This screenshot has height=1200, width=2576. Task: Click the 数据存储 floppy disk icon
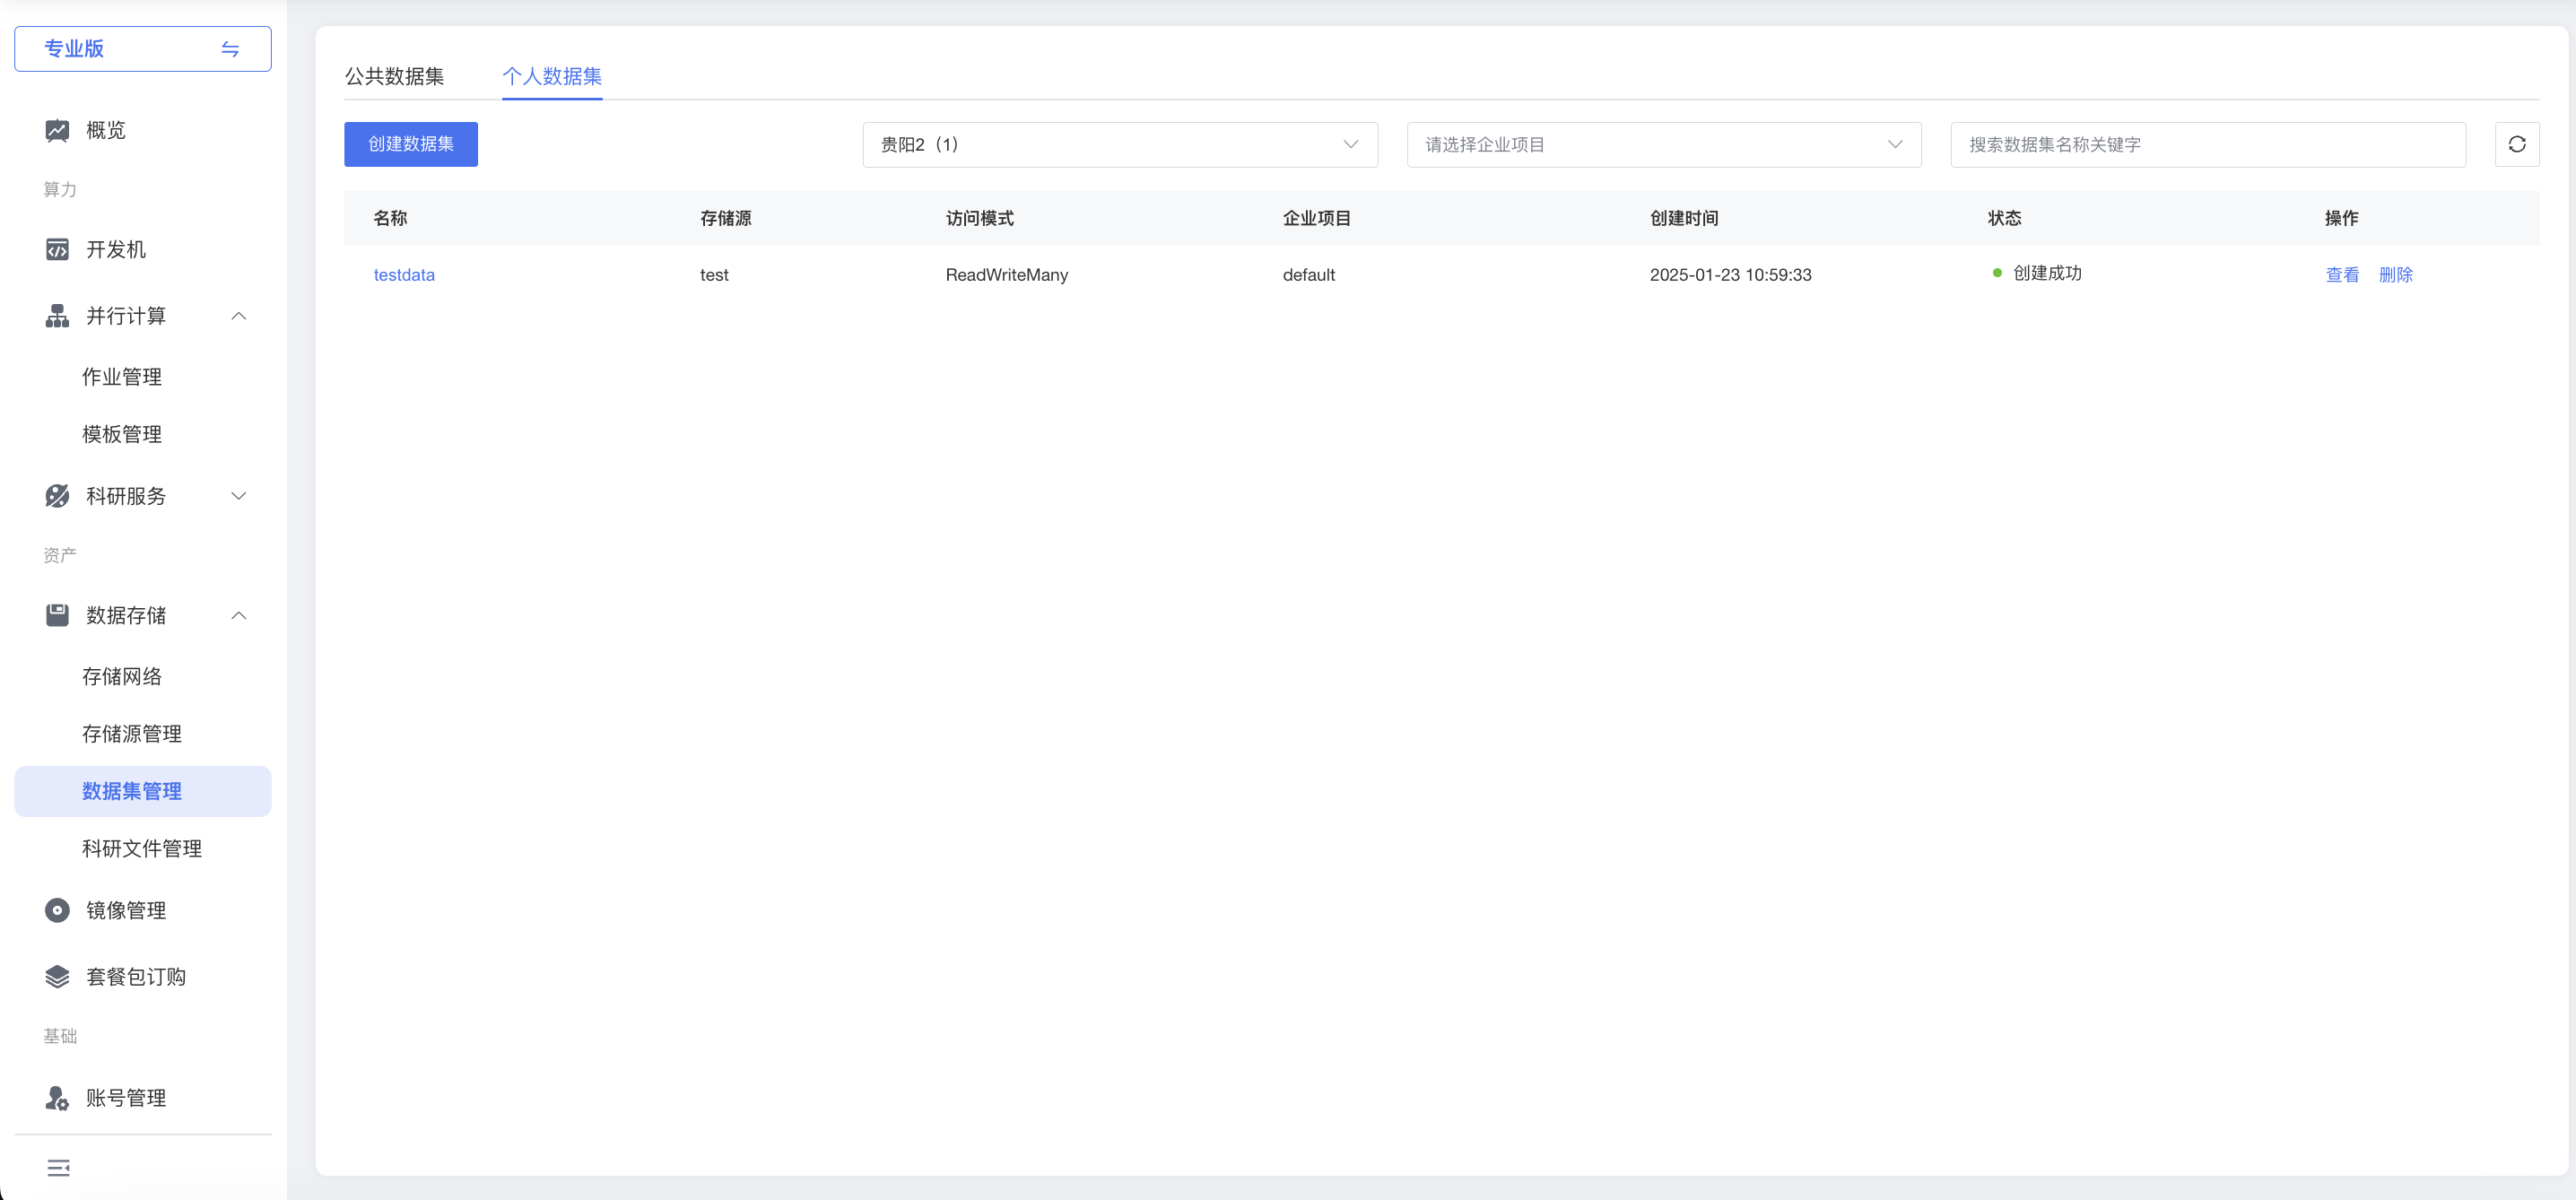[x=57, y=615]
